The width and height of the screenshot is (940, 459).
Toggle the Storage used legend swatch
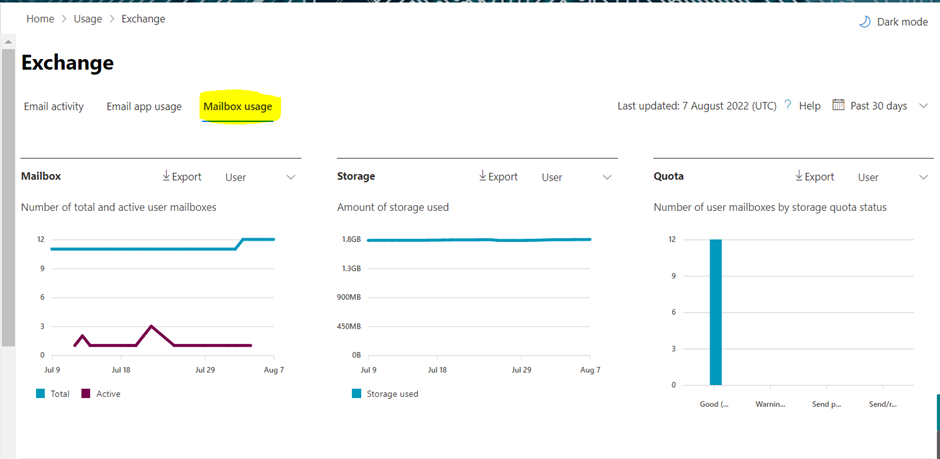(x=357, y=394)
